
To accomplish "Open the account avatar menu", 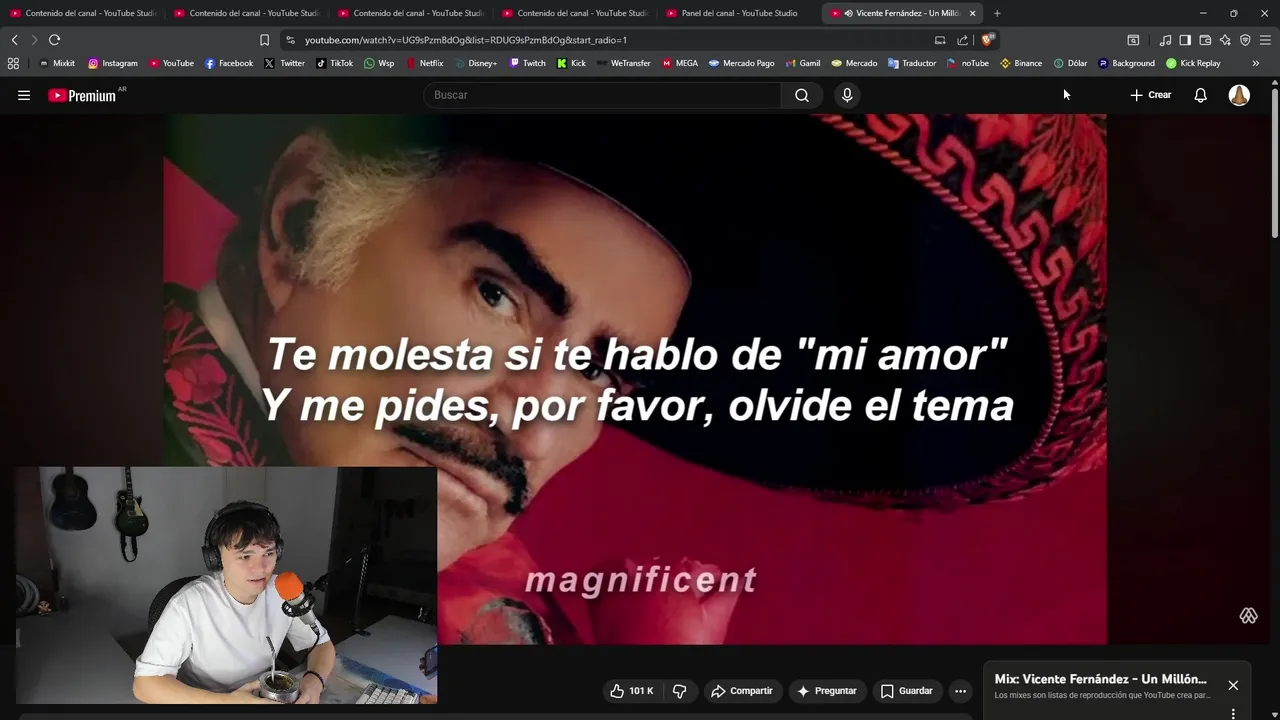I will [x=1239, y=95].
